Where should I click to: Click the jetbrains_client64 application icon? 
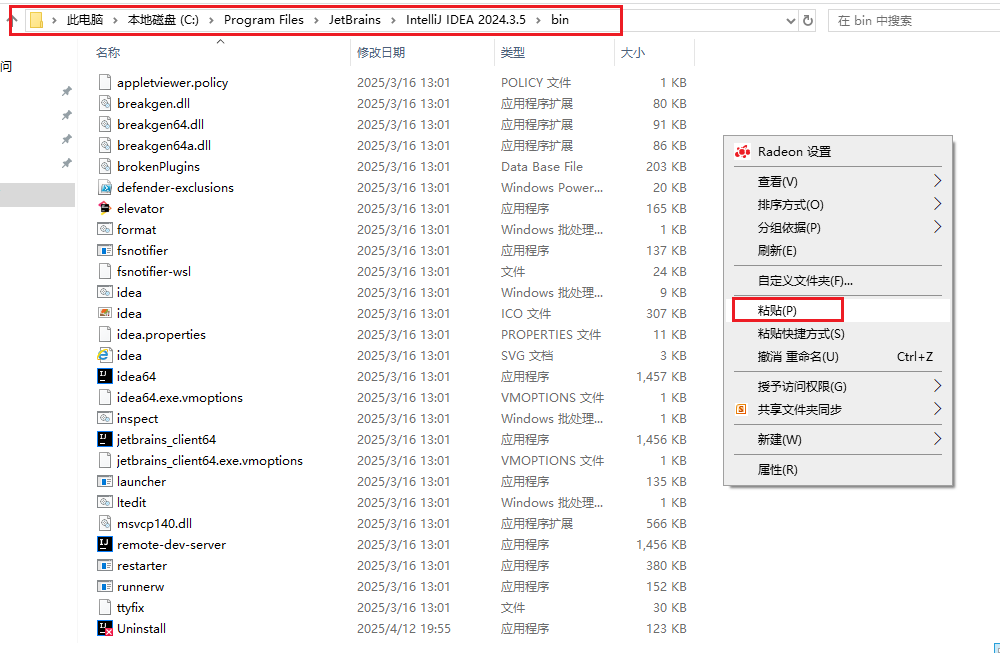(105, 439)
